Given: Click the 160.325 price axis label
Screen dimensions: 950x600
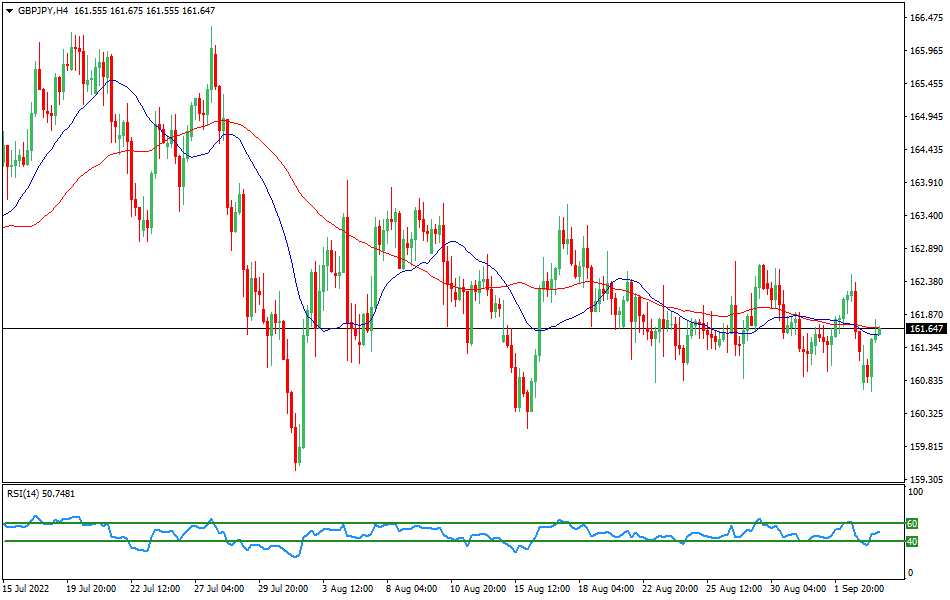Looking at the screenshot, I should tap(927, 413).
